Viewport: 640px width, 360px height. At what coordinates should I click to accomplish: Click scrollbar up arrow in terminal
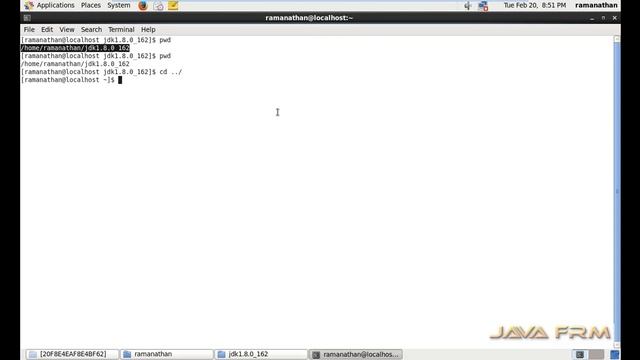[x=617, y=39]
